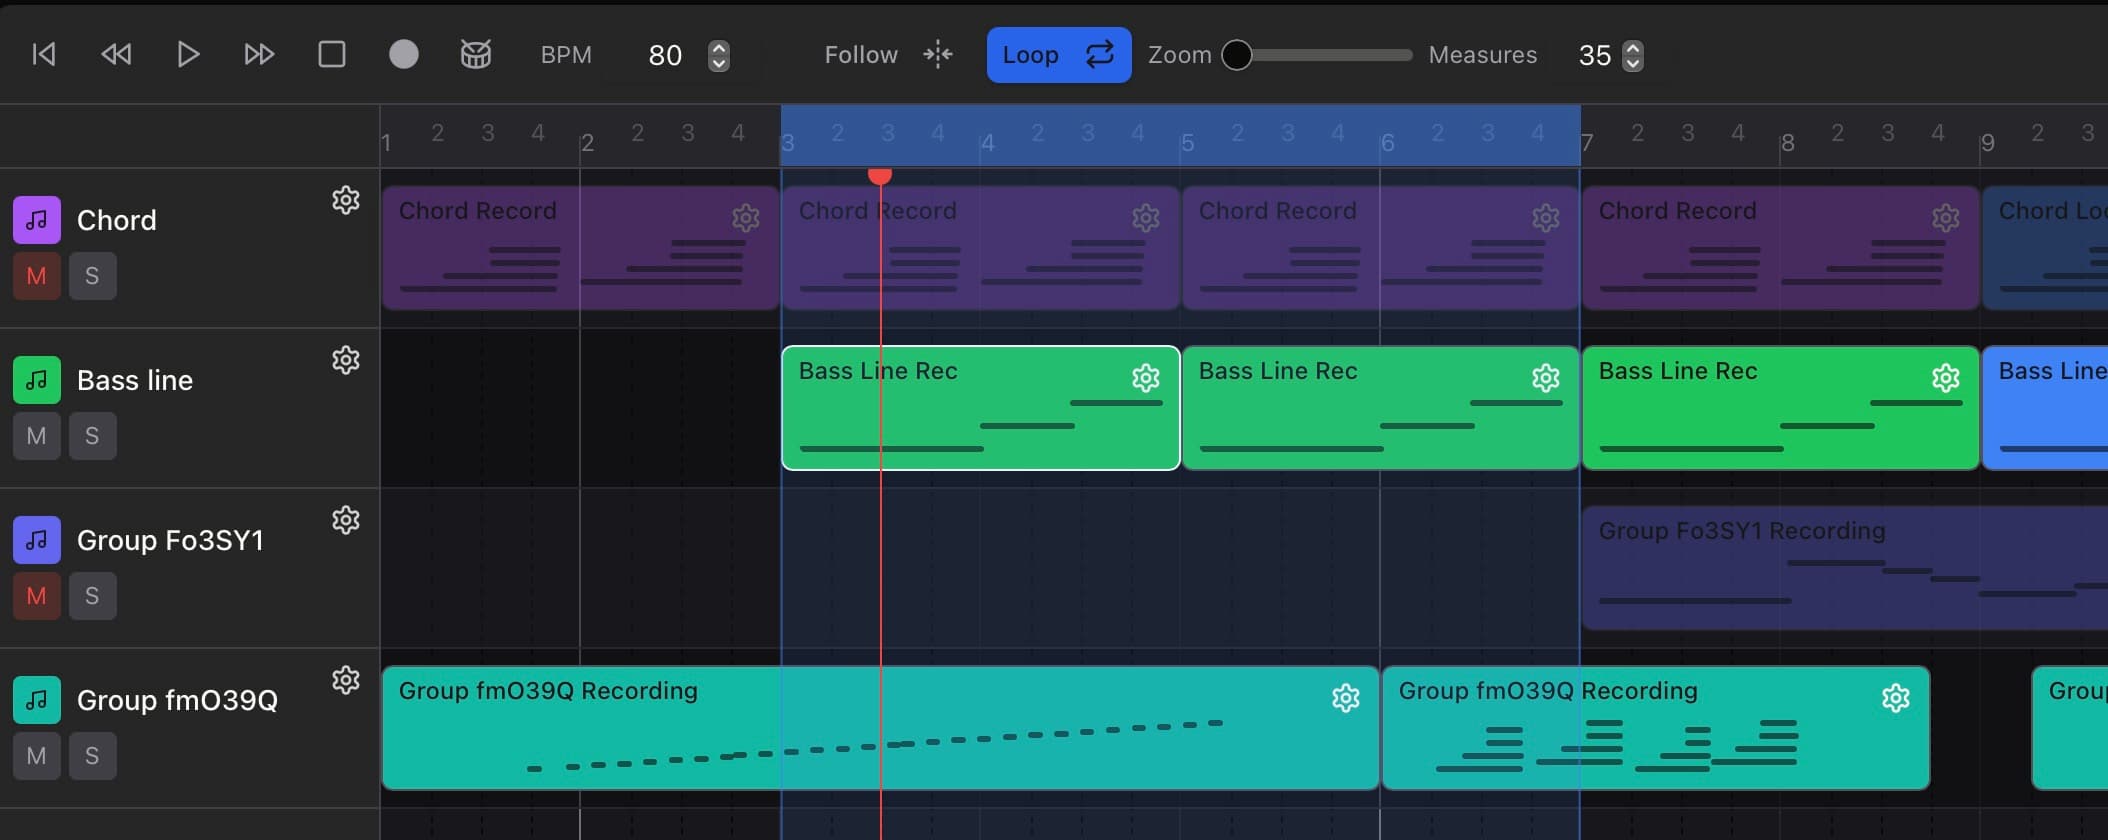Click the Group Fo3SY1 track name

click(x=170, y=540)
